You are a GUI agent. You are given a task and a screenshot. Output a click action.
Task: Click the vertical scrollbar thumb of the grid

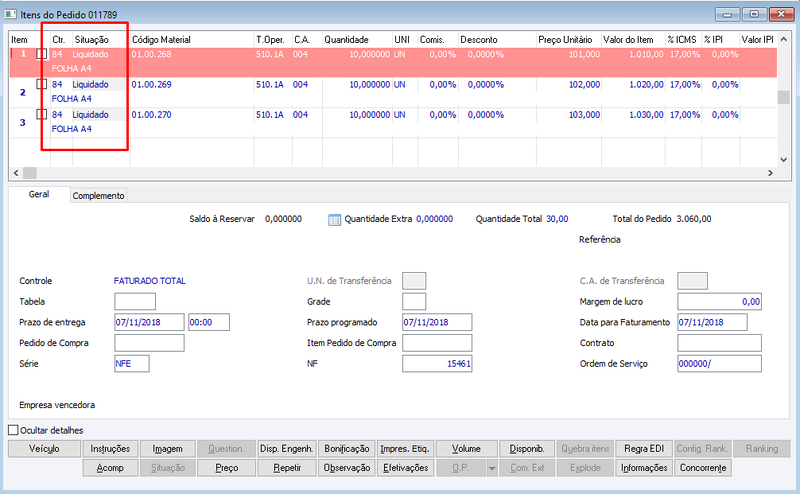(x=784, y=97)
